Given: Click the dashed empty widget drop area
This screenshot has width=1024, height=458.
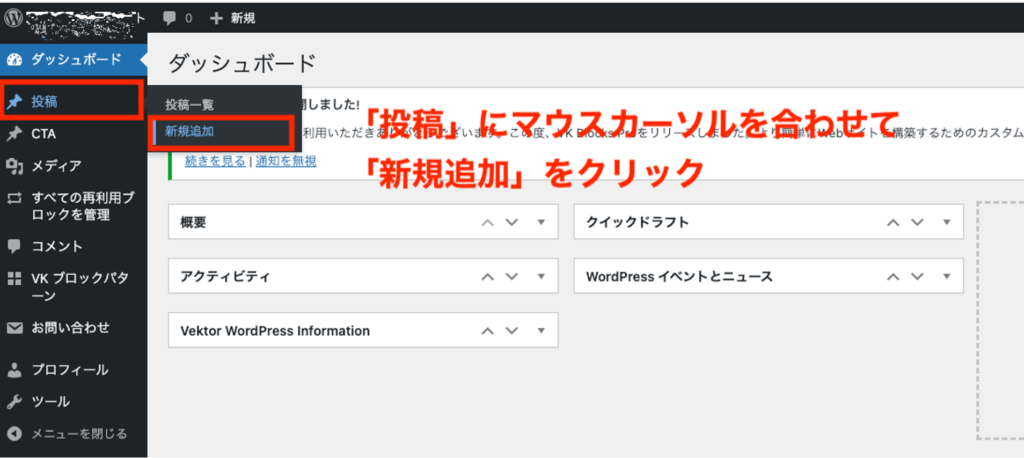Looking at the screenshot, I should click(1000, 320).
